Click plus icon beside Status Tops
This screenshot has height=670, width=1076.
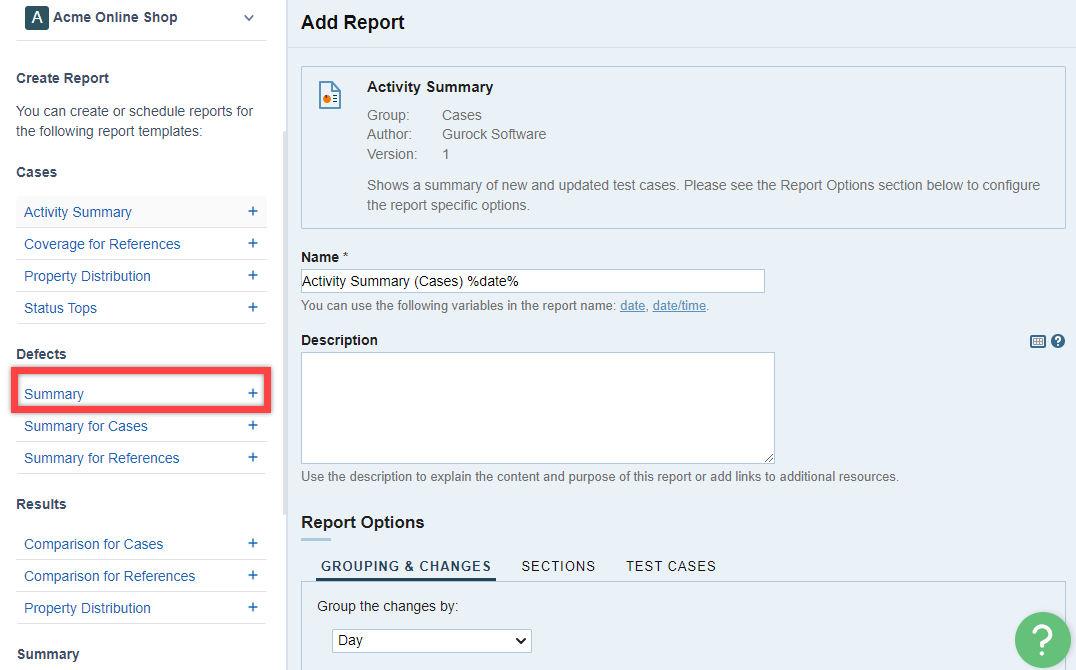pos(253,308)
